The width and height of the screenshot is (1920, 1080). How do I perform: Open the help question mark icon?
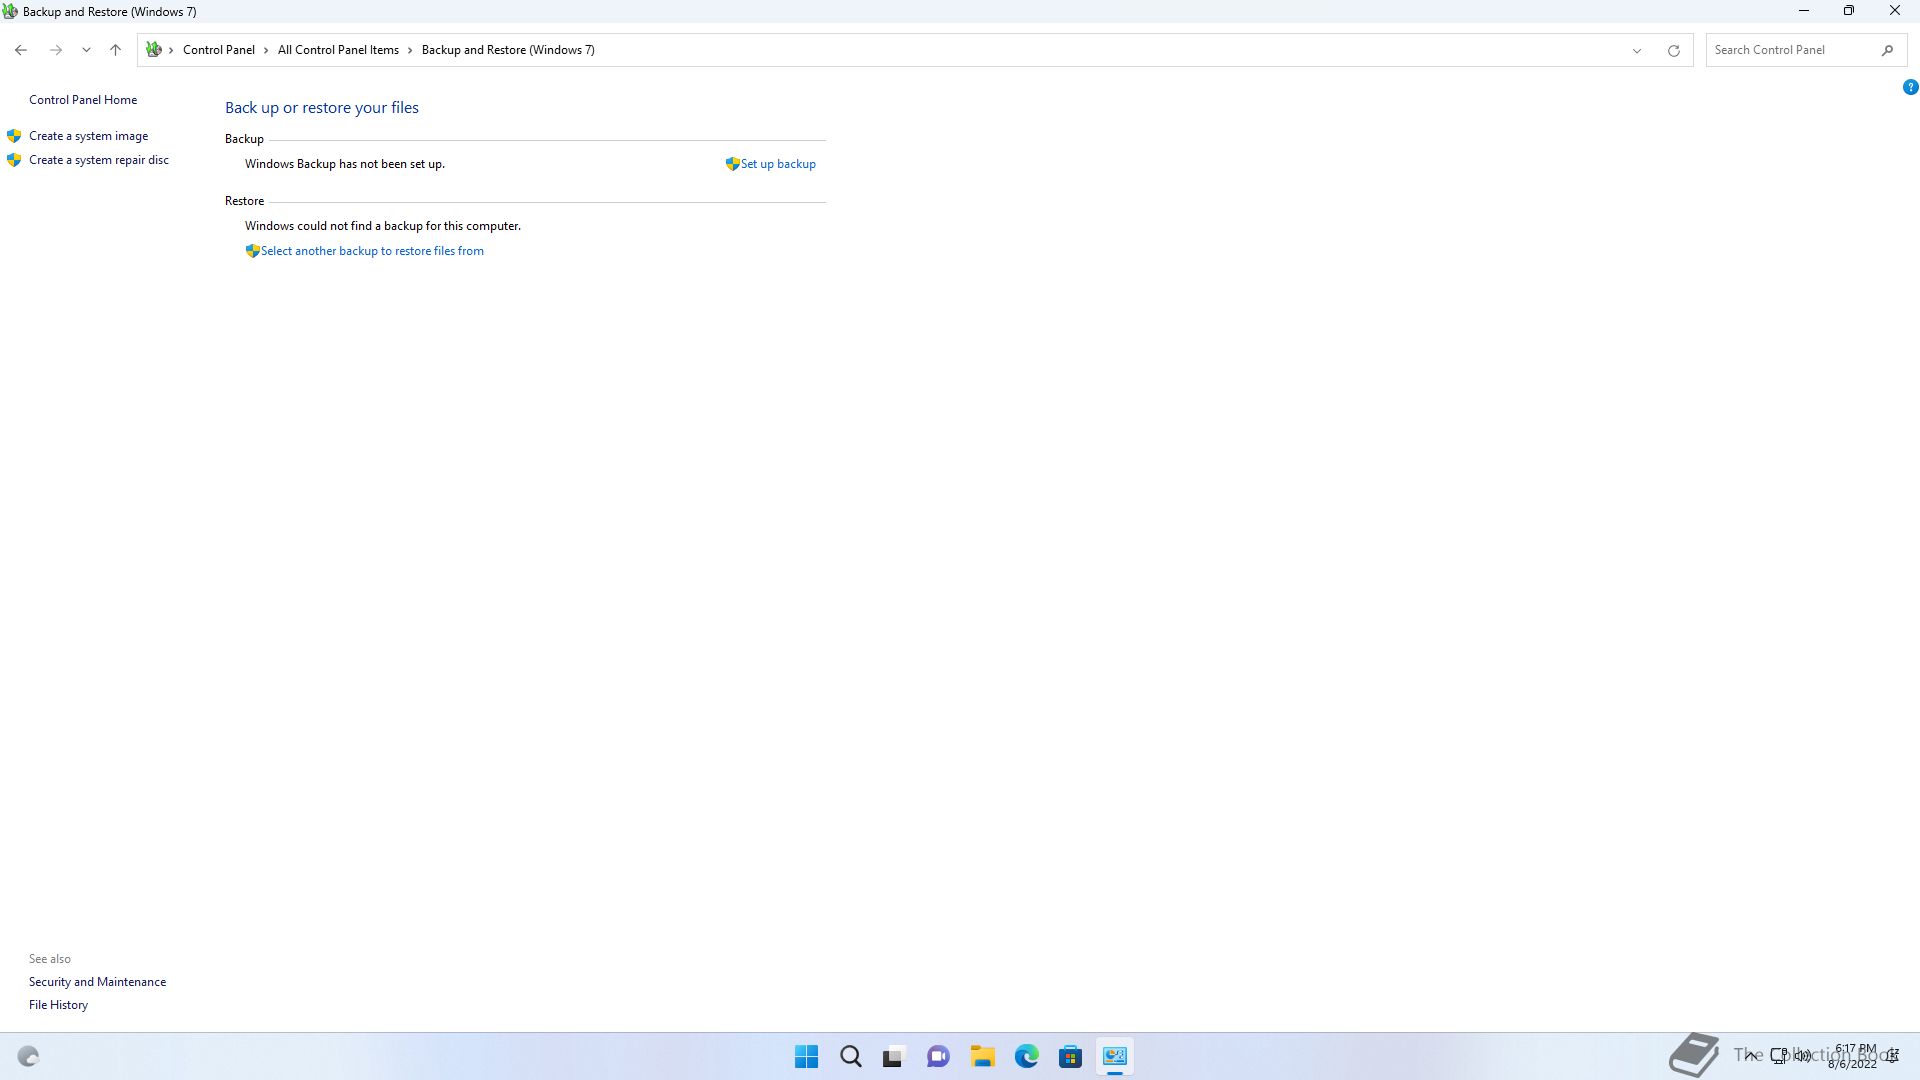pos(1910,88)
